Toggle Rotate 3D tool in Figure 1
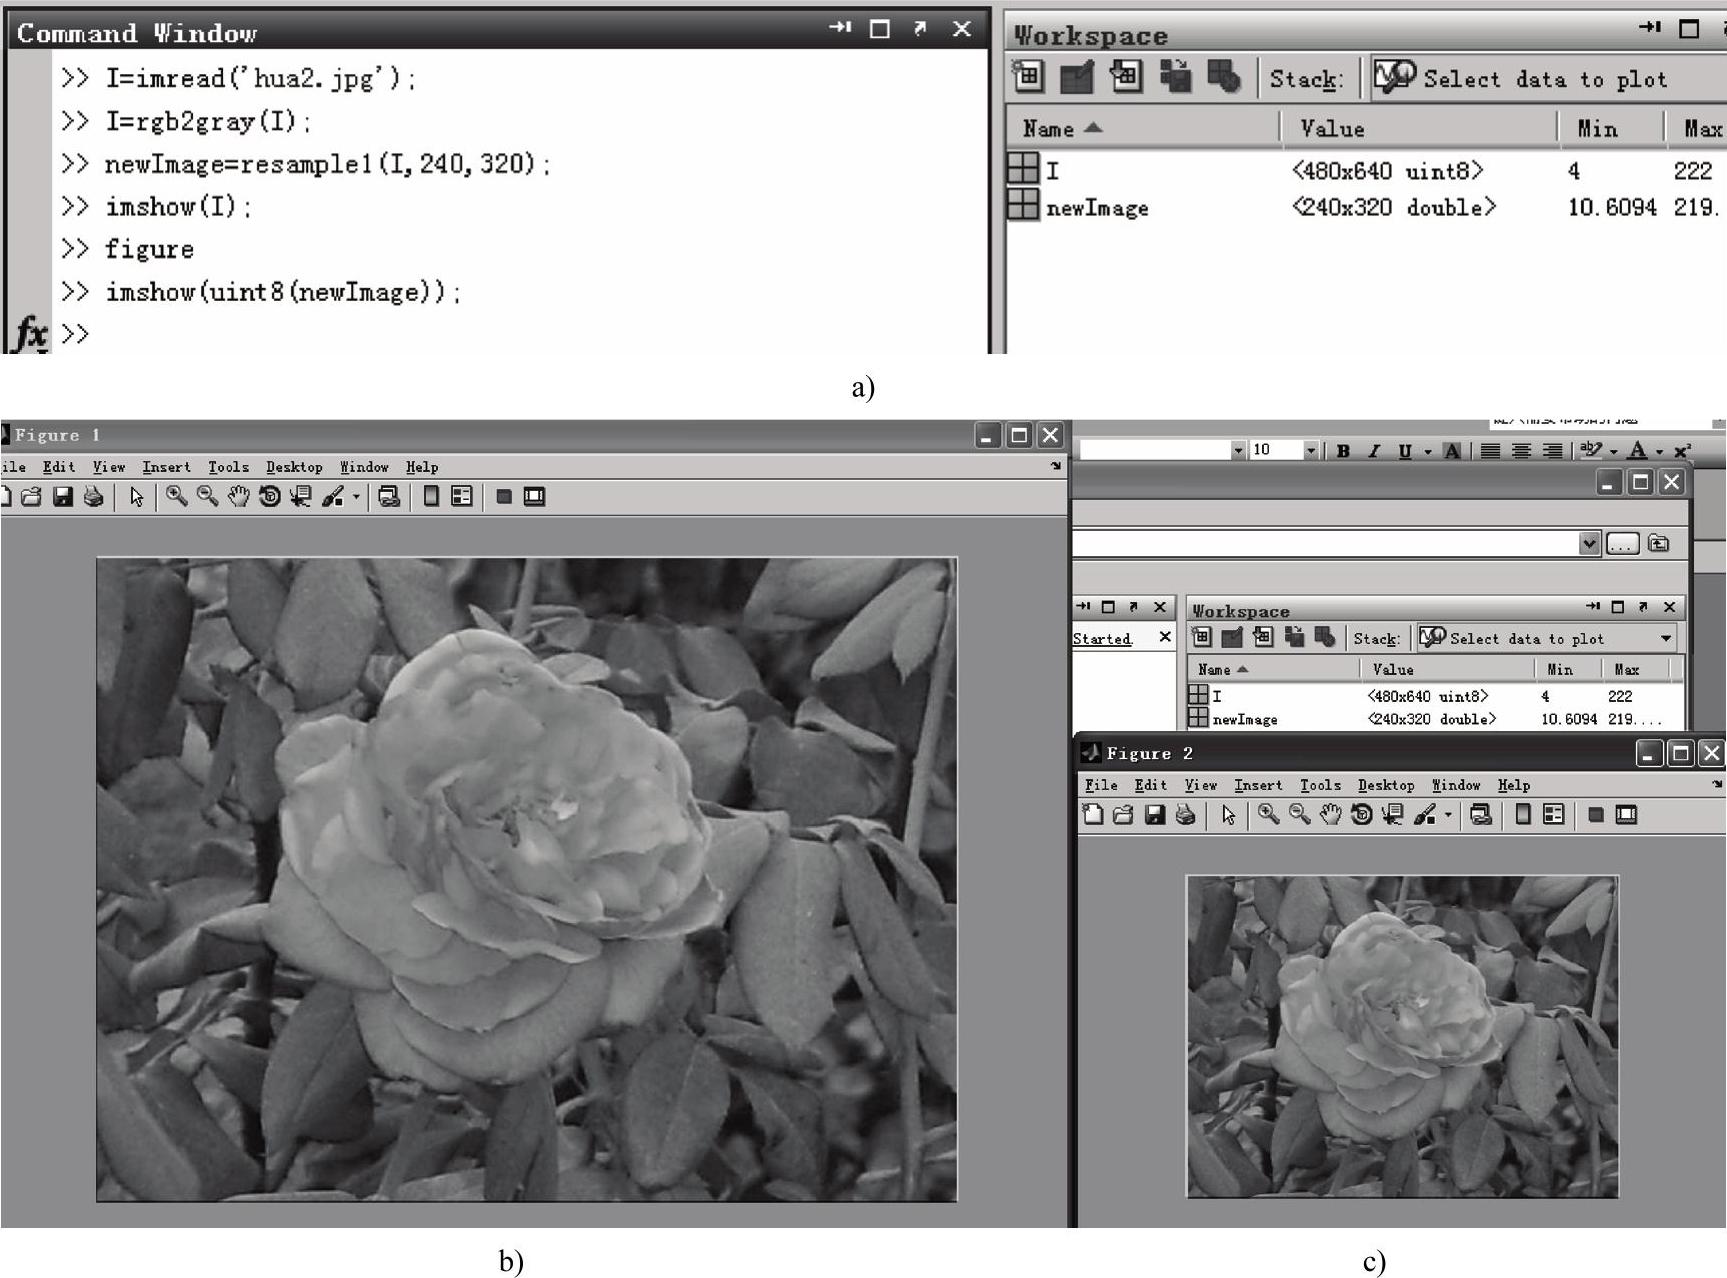The image size is (1727, 1278). [269, 496]
